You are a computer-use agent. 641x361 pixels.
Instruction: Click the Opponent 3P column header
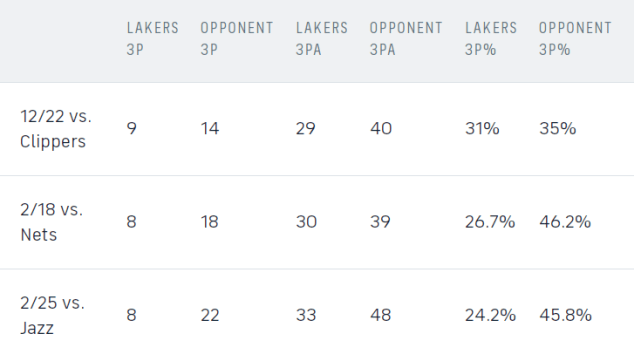[x=237, y=39]
